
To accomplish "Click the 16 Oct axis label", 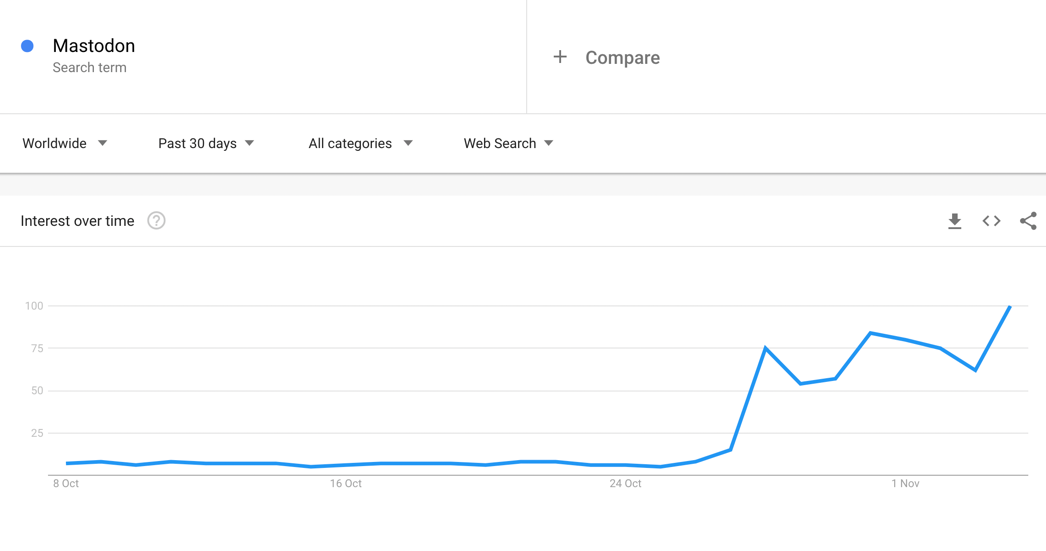I will [346, 484].
